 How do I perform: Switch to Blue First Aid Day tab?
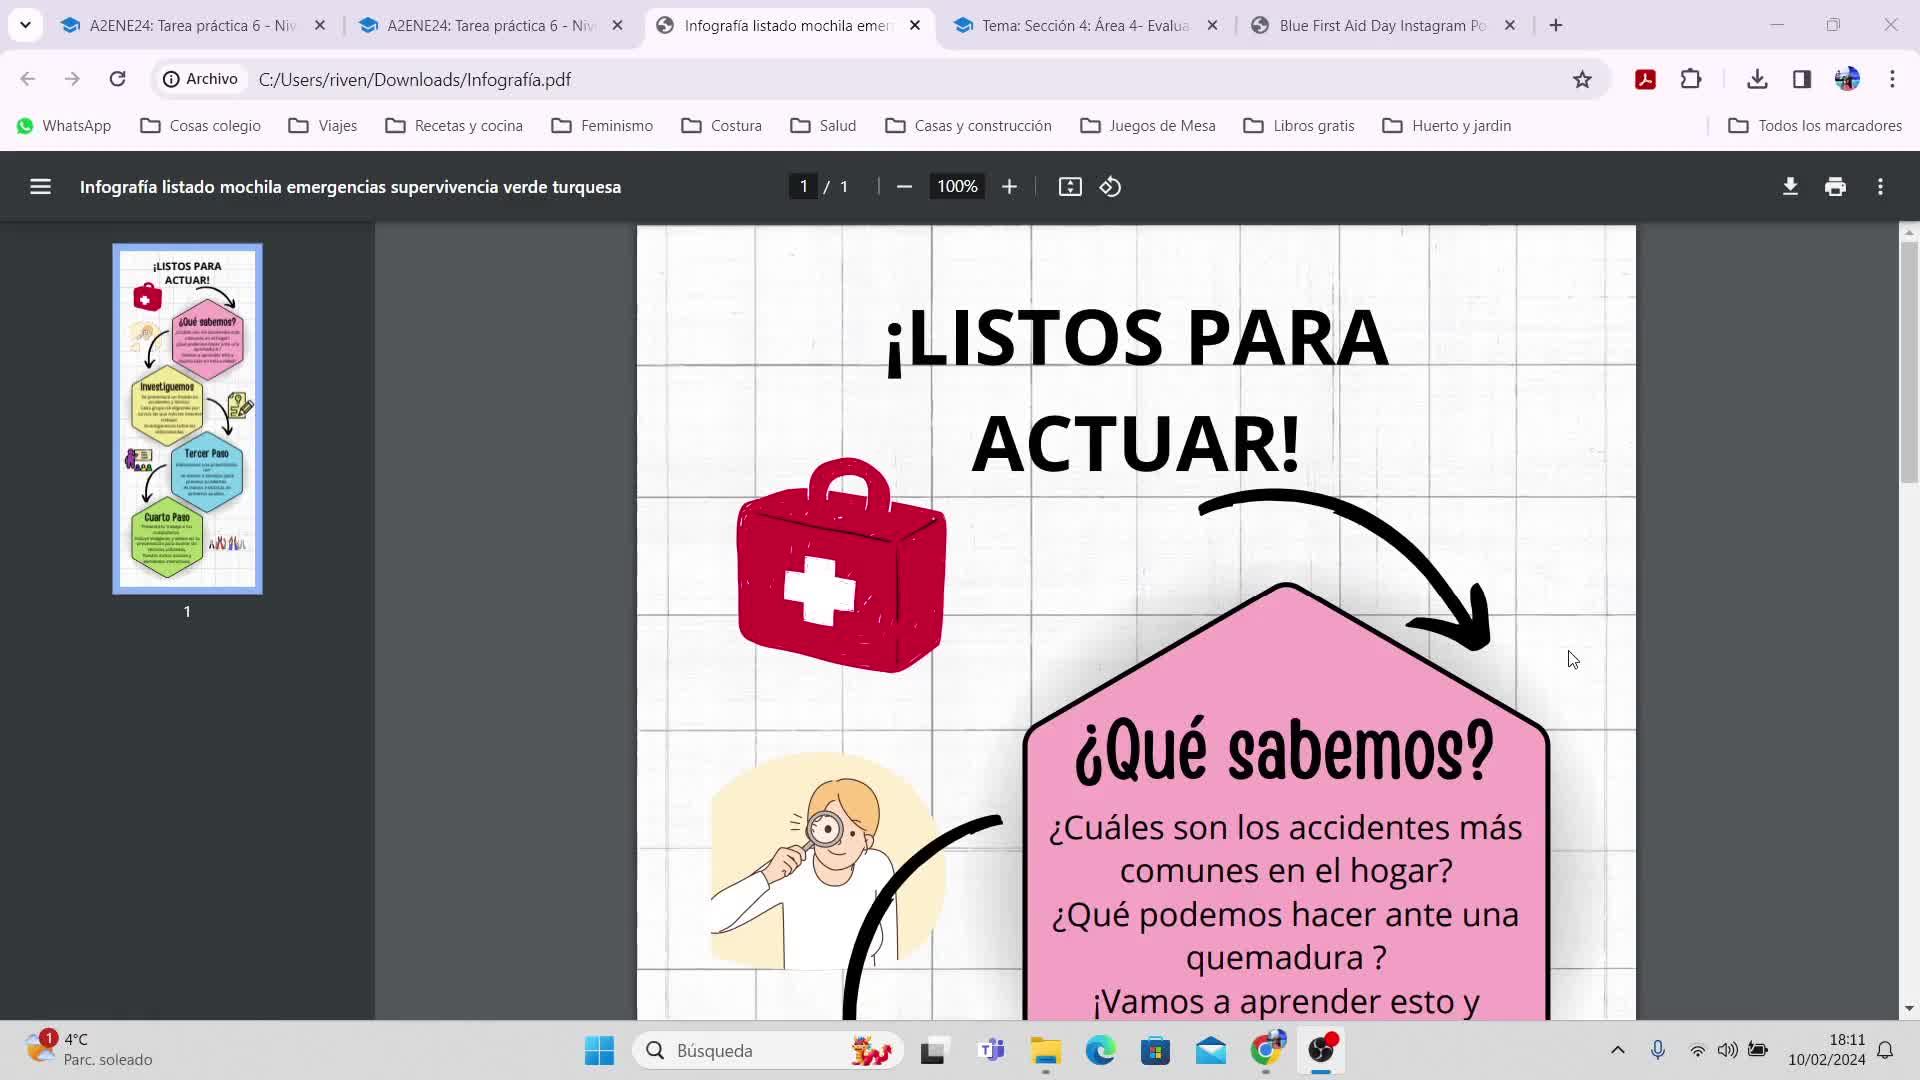(x=1381, y=25)
